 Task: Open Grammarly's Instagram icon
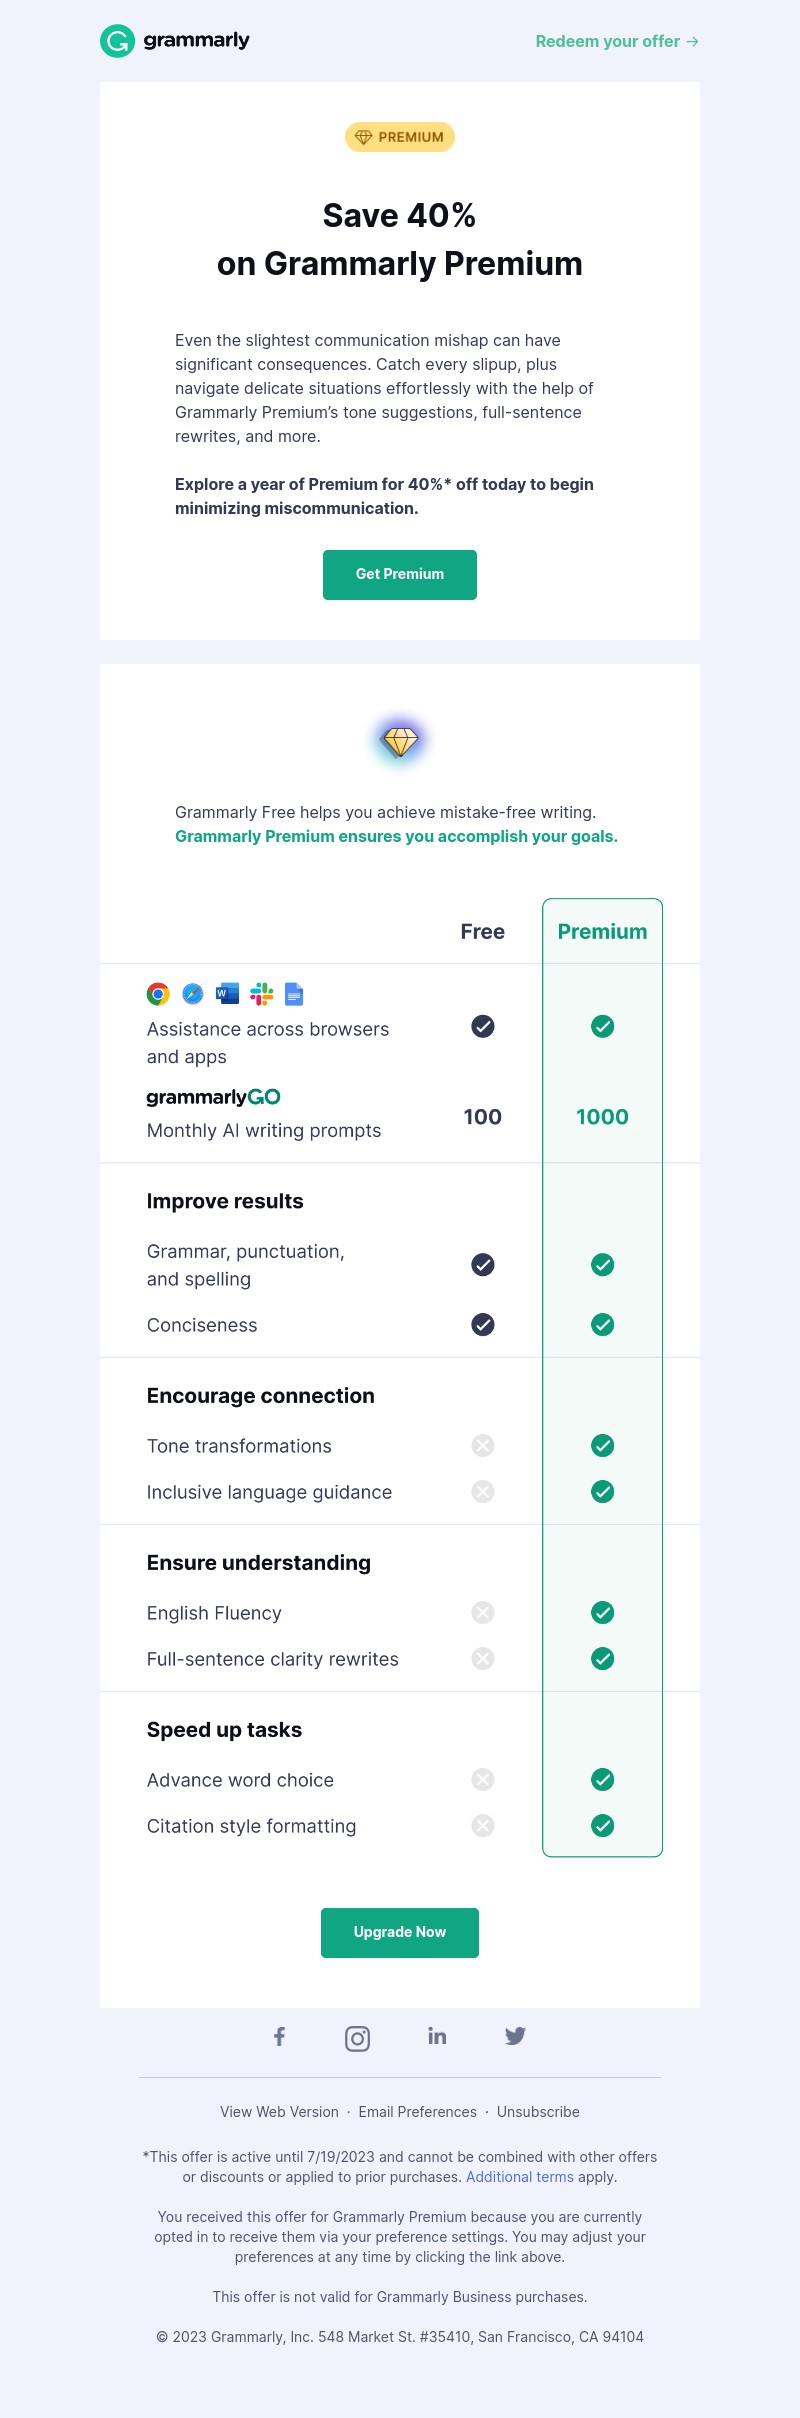click(x=358, y=2039)
